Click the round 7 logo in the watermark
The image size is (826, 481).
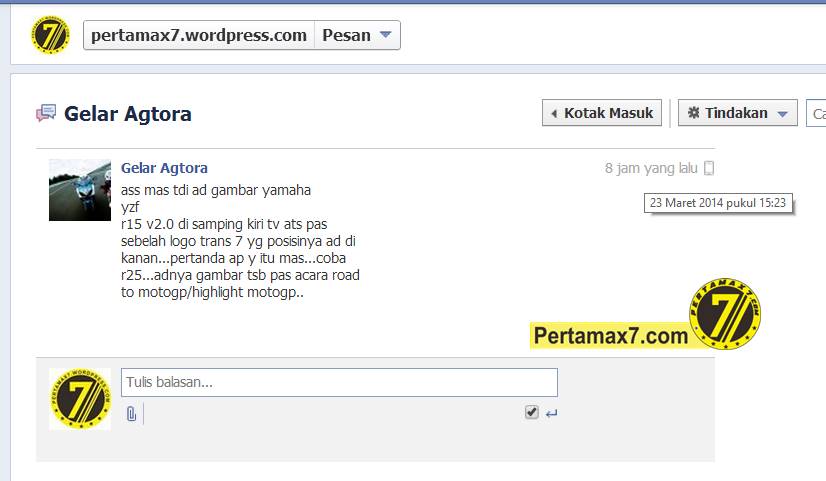point(725,315)
